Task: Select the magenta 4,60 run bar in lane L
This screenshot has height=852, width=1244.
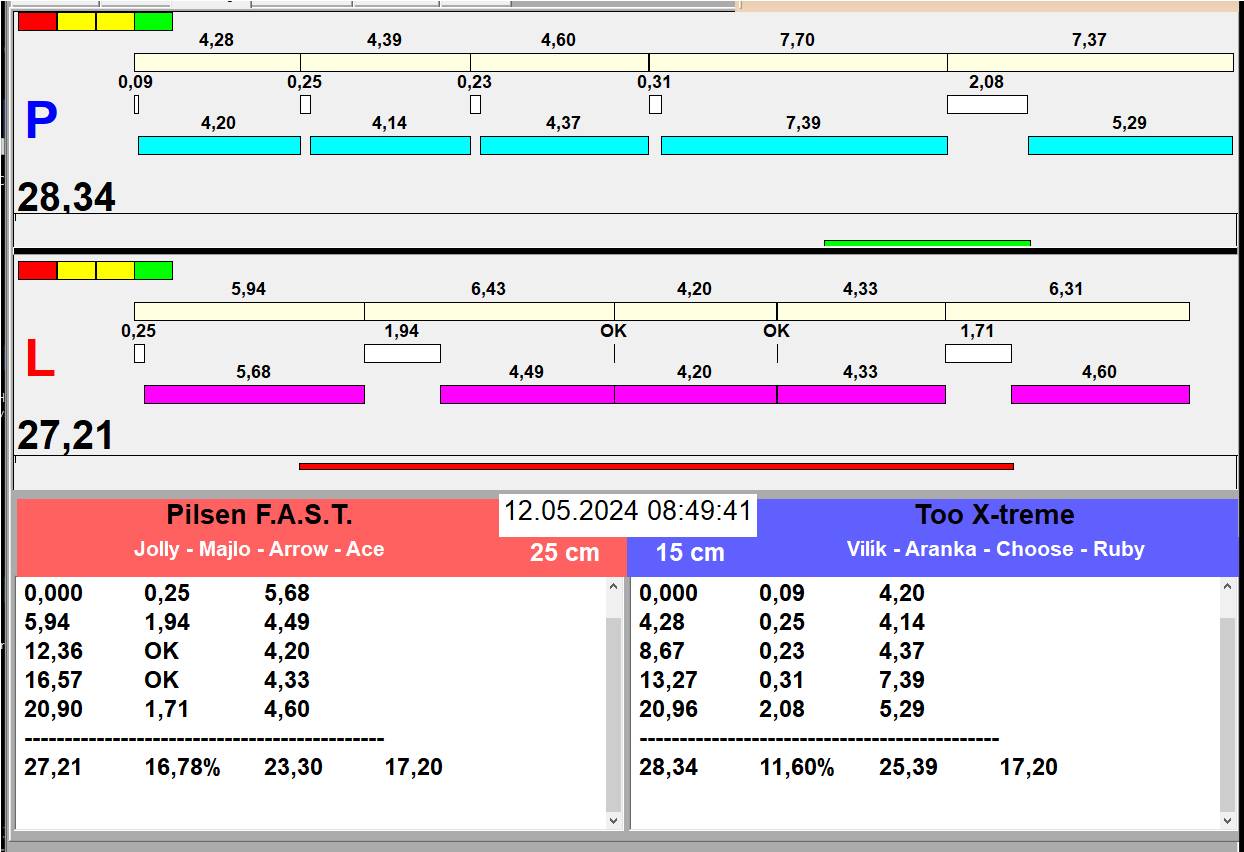Action: [x=1100, y=394]
